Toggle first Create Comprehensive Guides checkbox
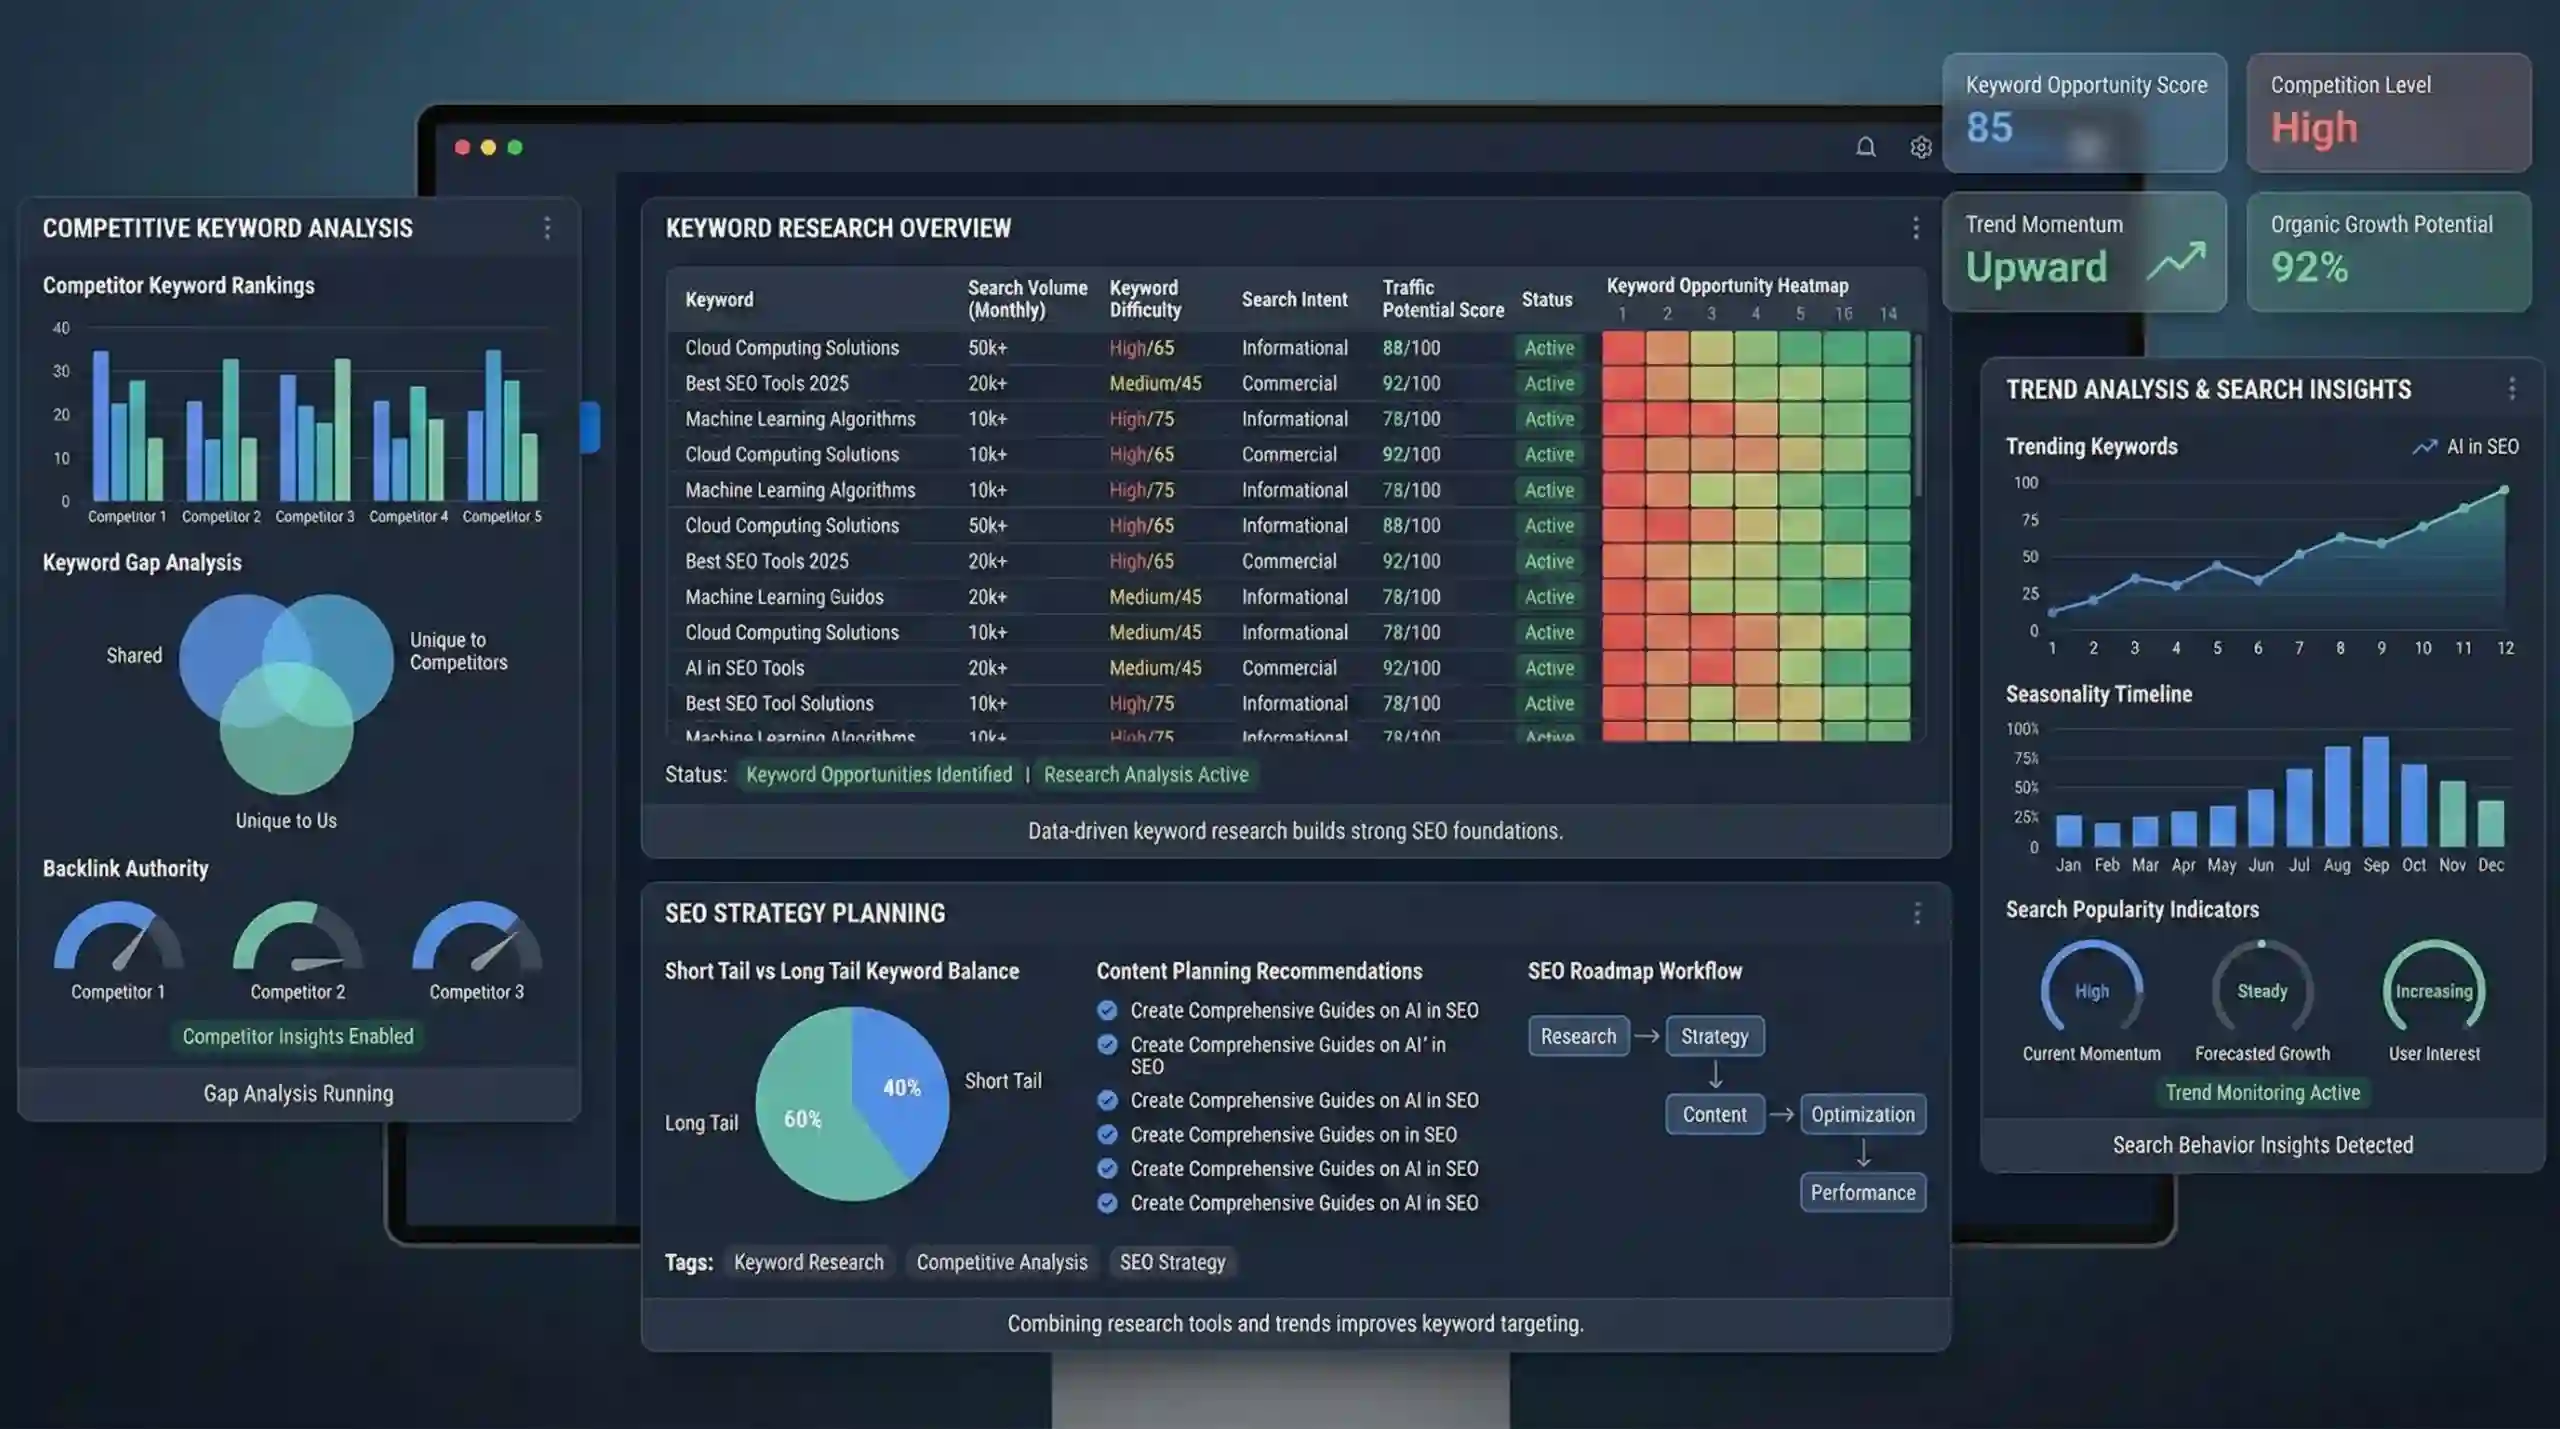The image size is (2560, 1429). (x=1107, y=1010)
